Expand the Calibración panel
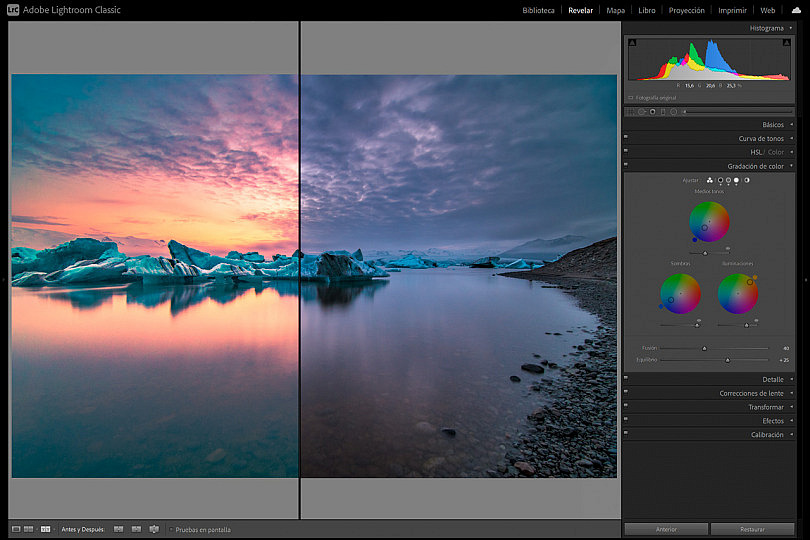This screenshot has height=540, width=810. click(709, 435)
